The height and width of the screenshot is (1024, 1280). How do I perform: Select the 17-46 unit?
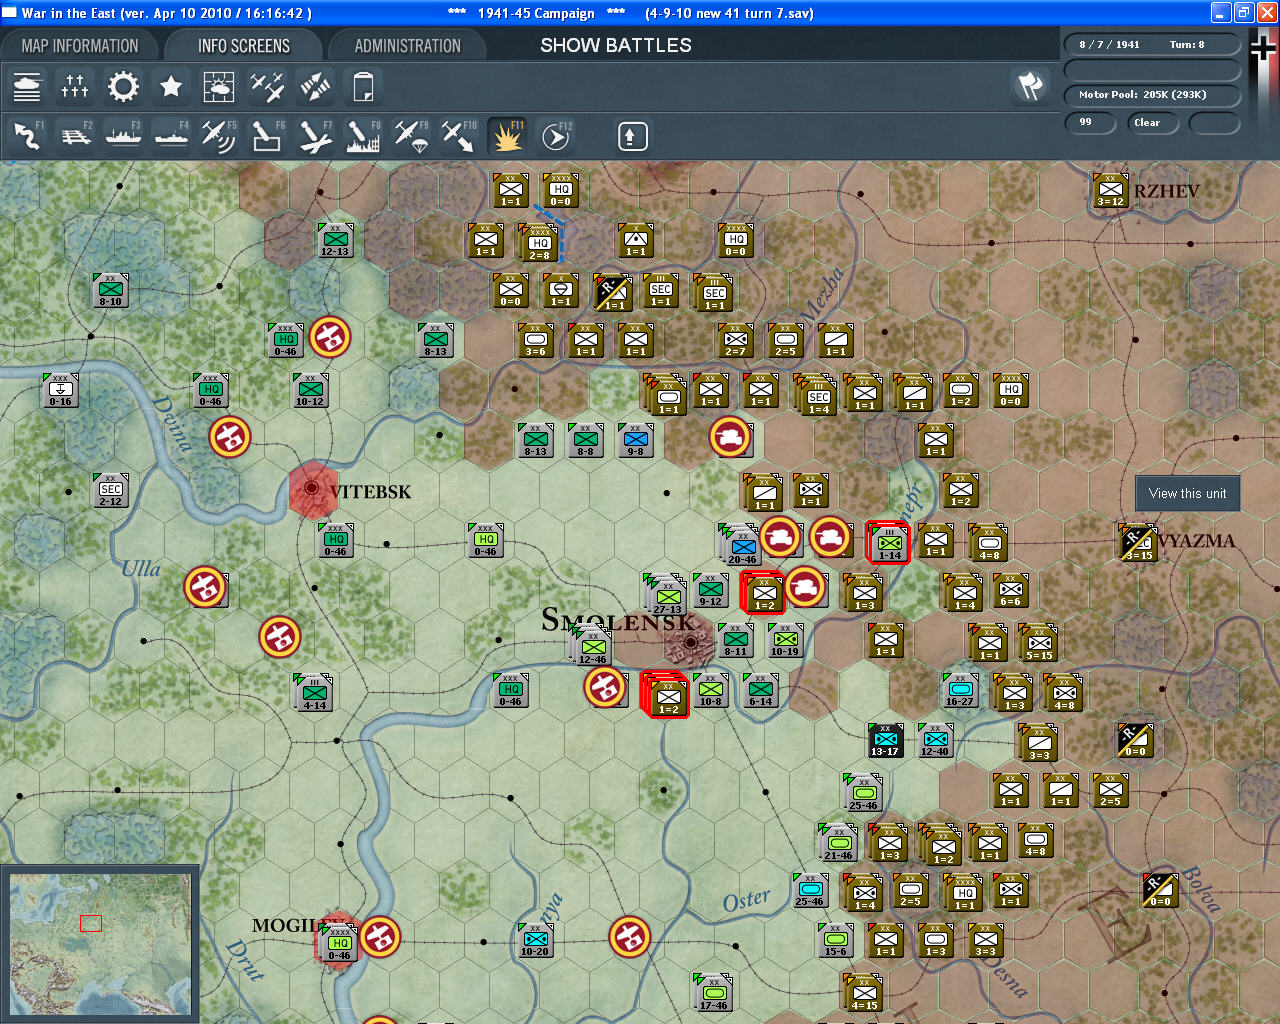coord(714,993)
